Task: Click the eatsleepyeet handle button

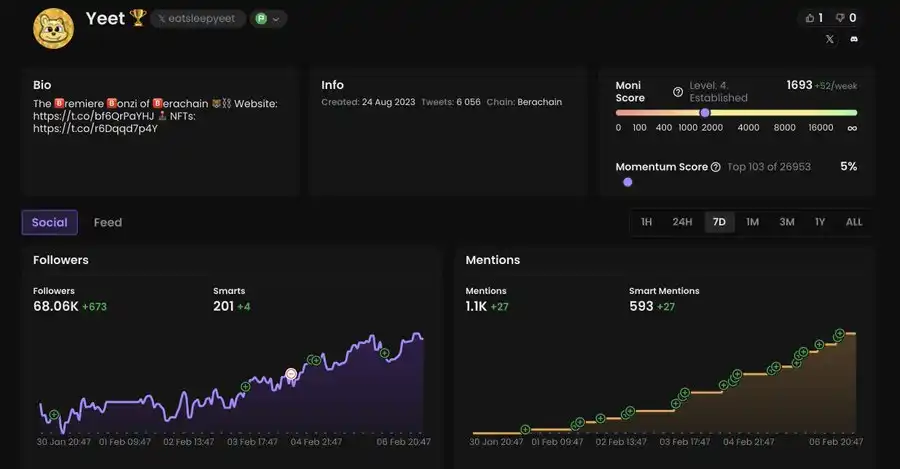Action: click(x=199, y=19)
